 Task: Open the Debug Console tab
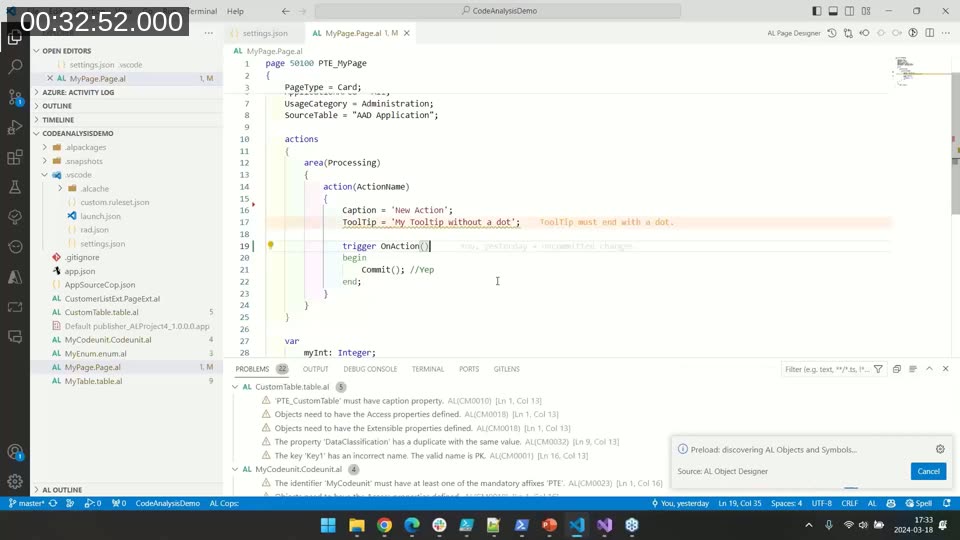click(370, 369)
